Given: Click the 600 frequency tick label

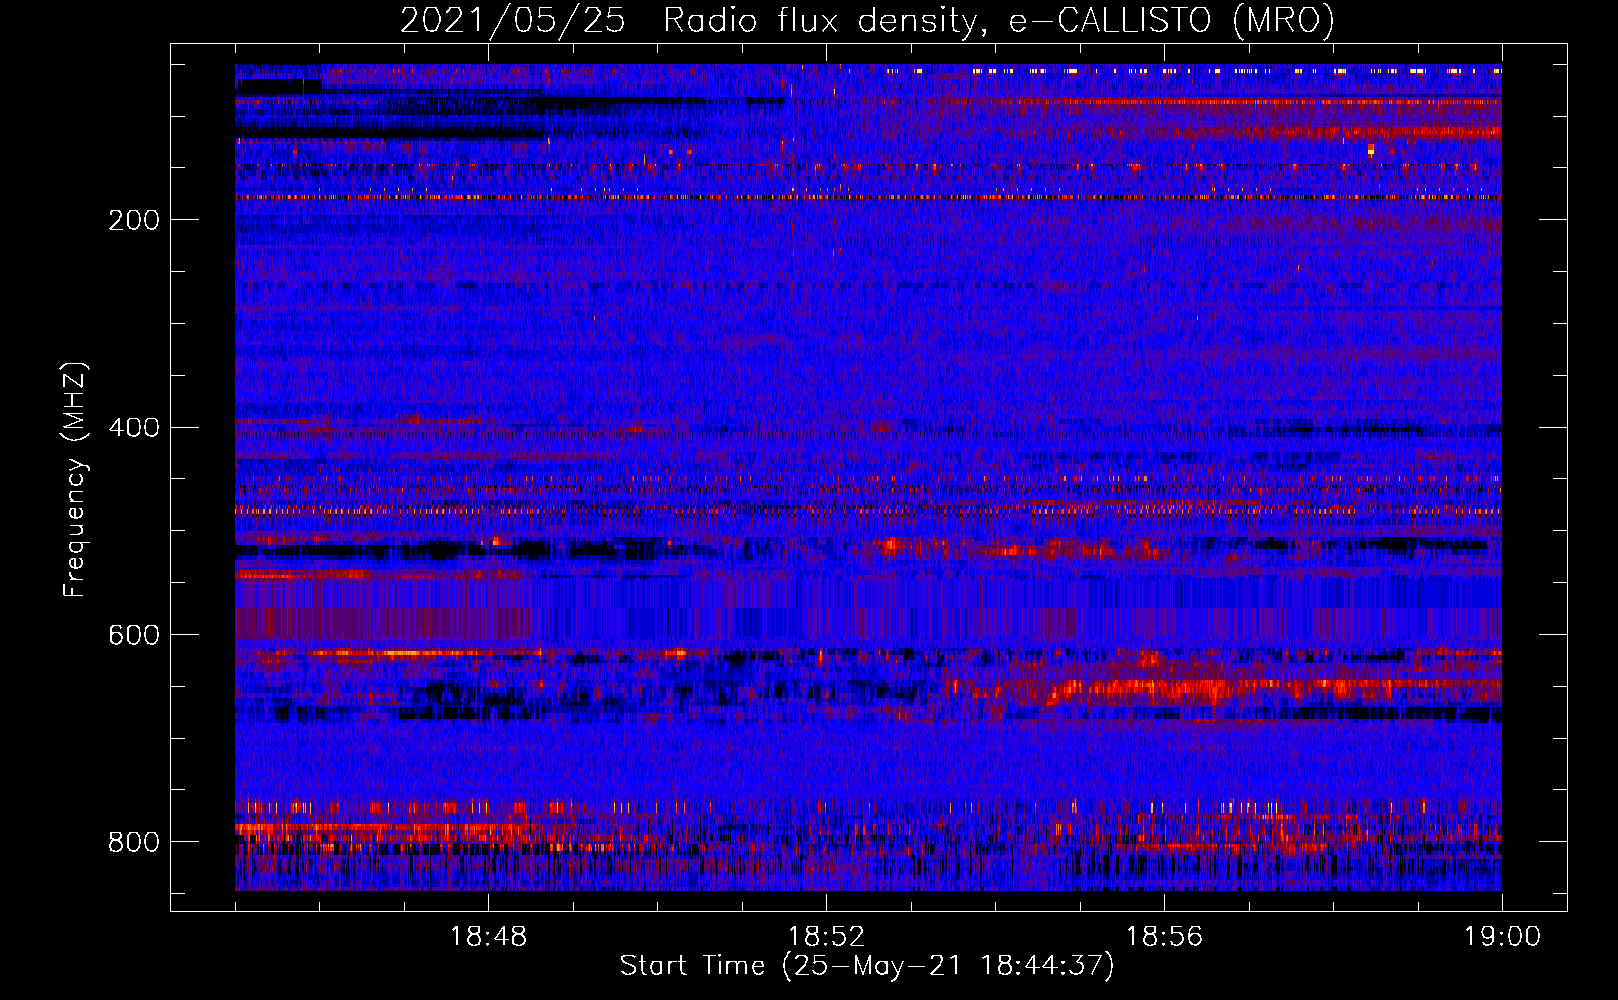Looking at the screenshot, I should point(134,636).
